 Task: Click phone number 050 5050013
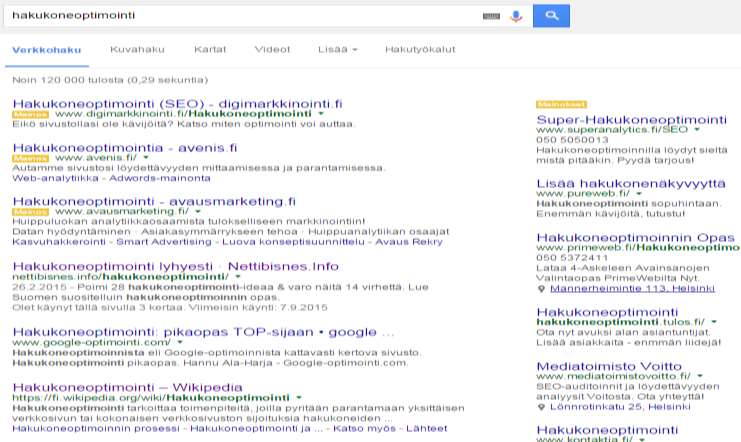click(x=572, y=139)
